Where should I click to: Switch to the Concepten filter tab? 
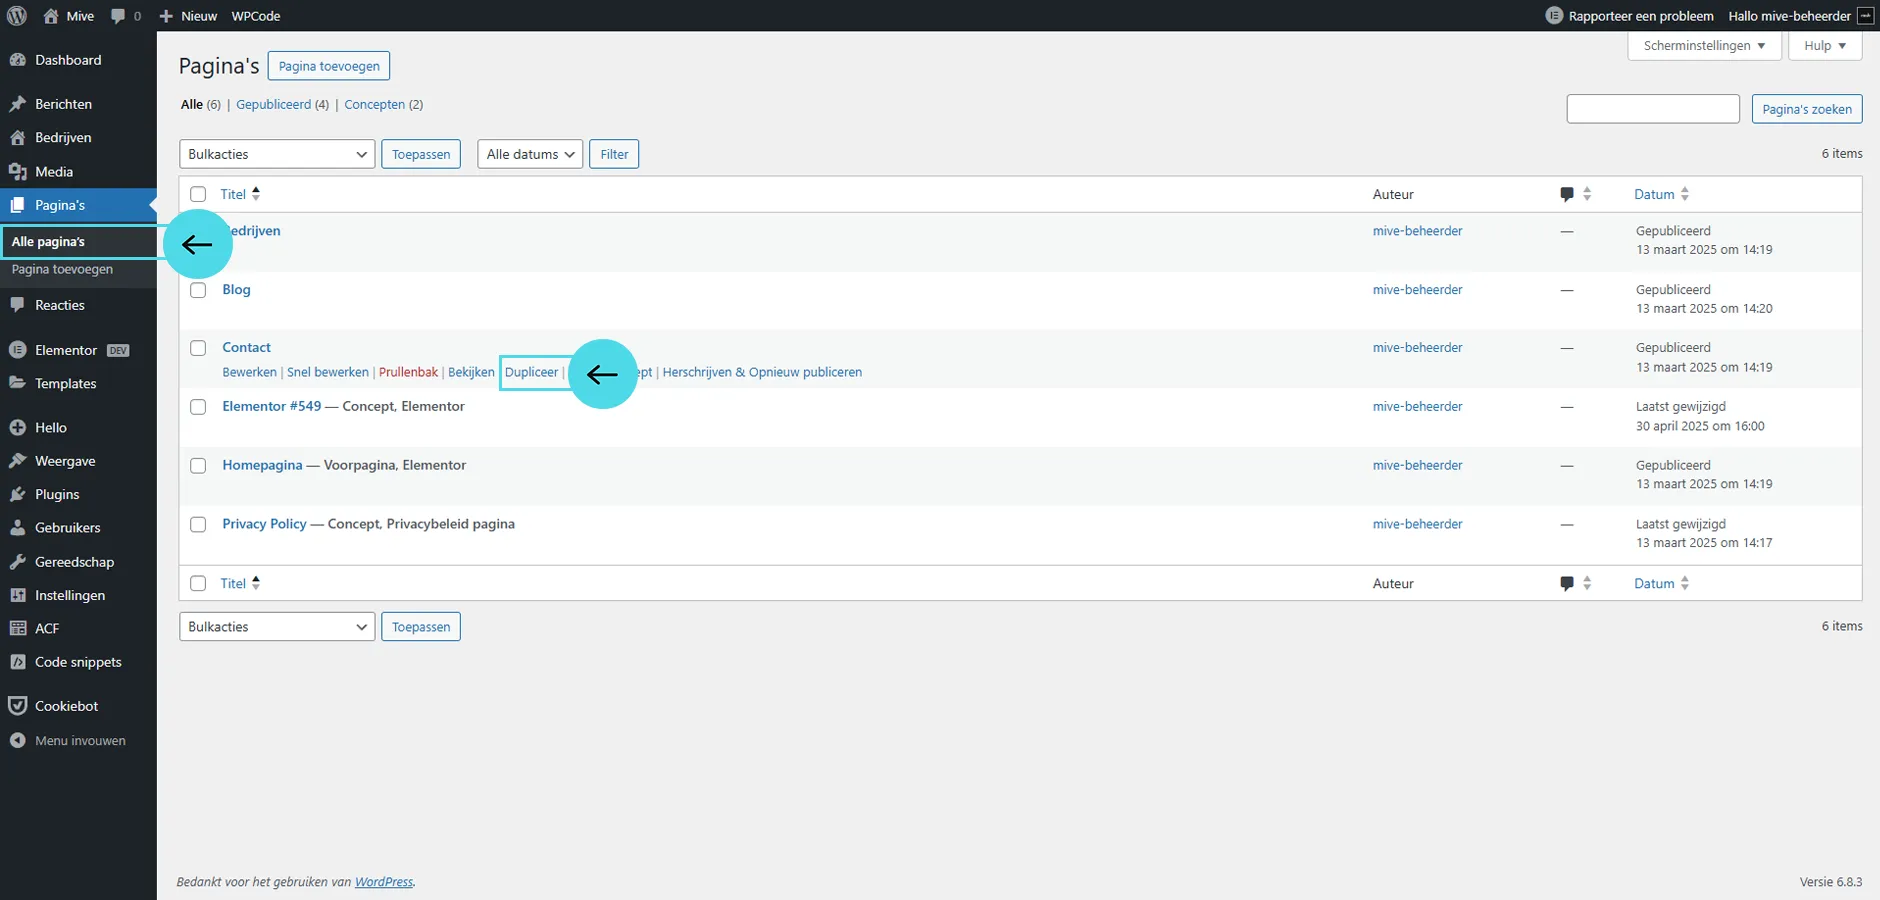[x=374, y=105]
